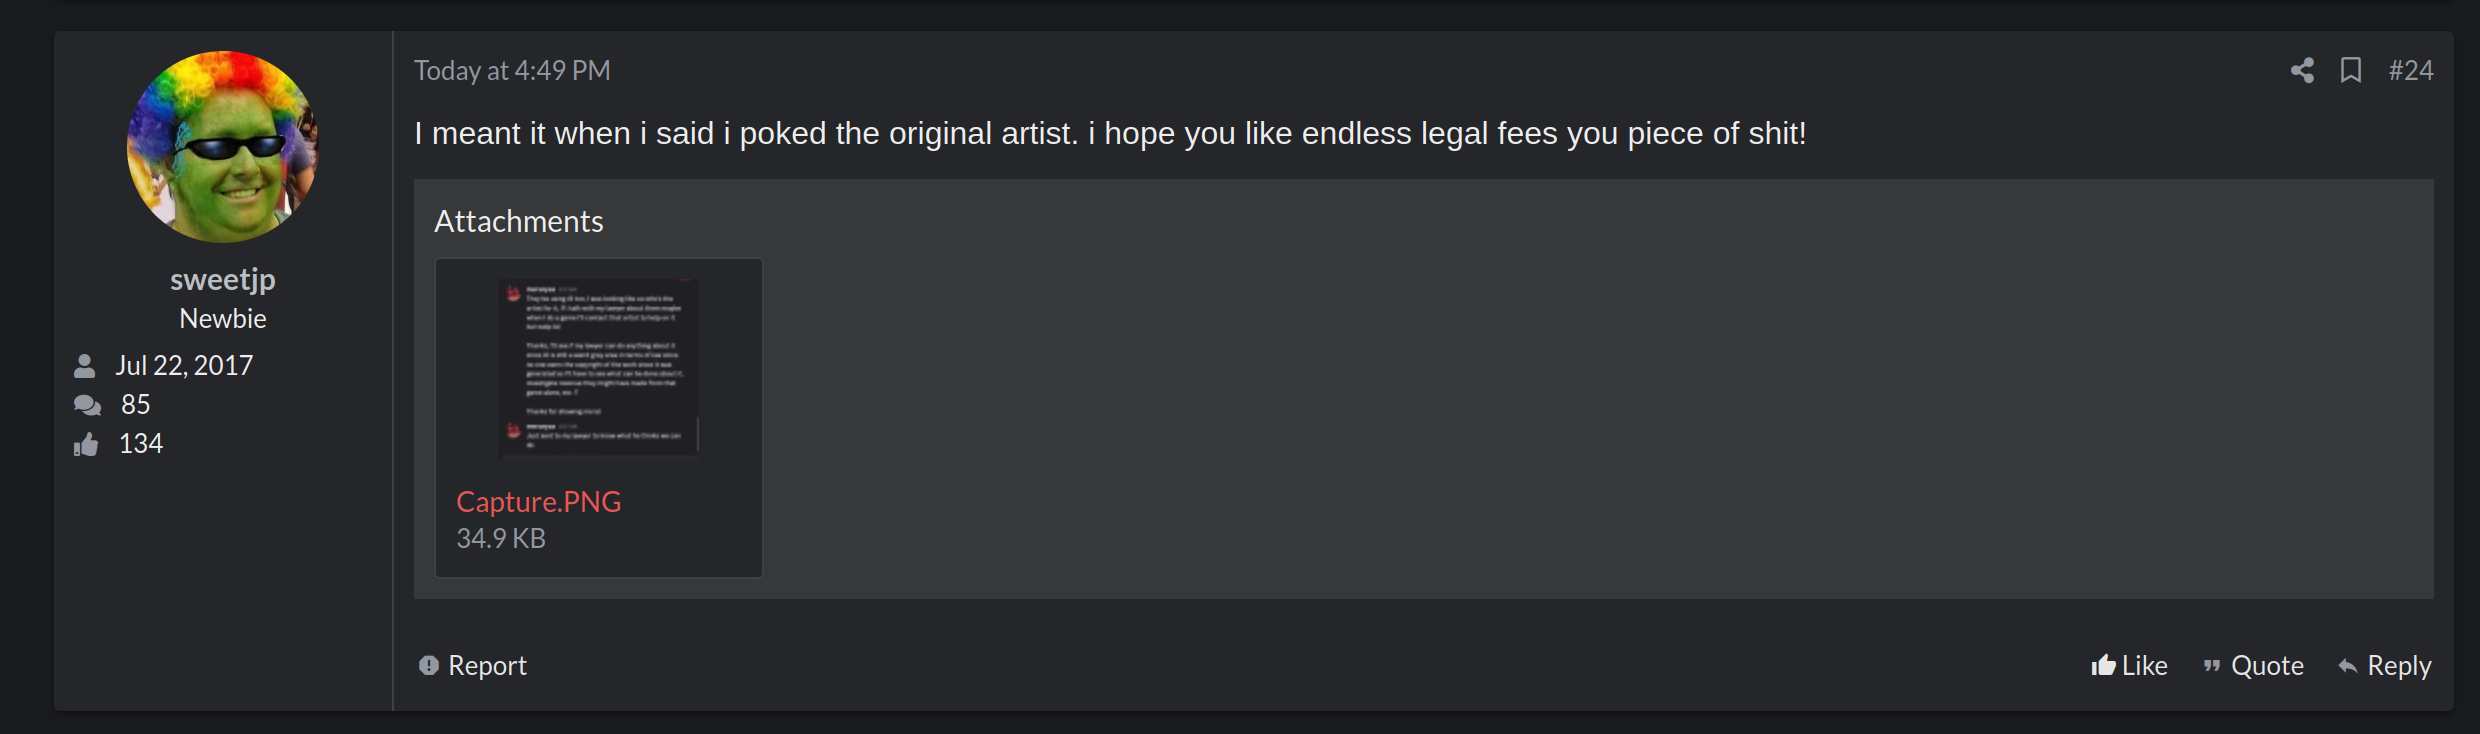The height and width of the screenshot is (734, 2480).
Task: Click the Capture.PNG file name link
Action: 538,501
